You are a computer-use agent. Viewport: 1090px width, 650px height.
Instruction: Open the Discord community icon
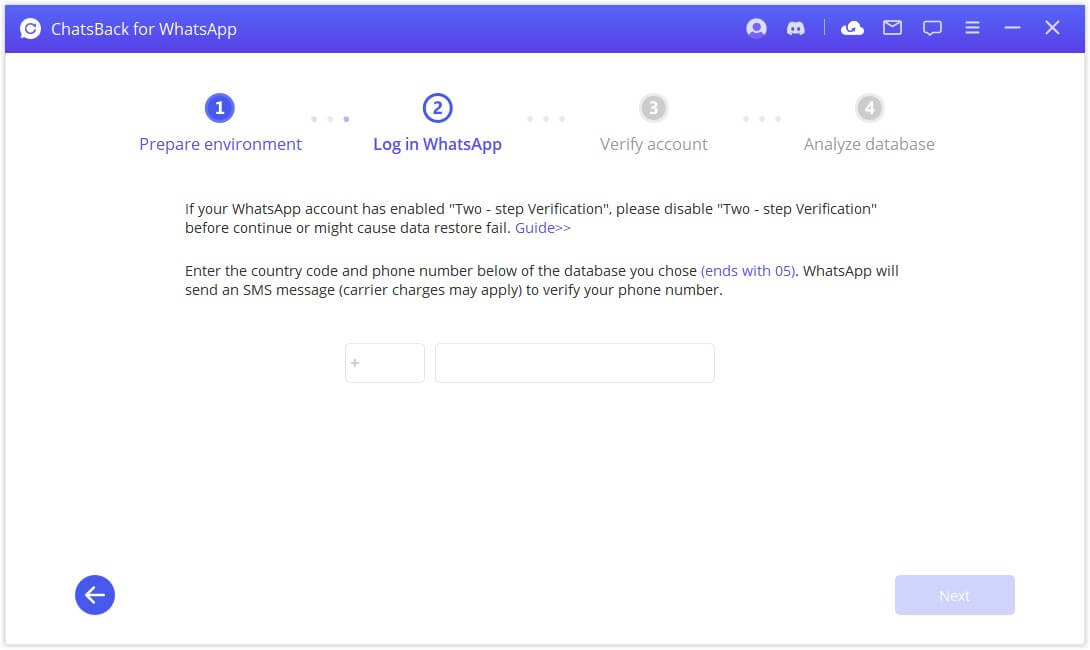pyautogui.click(x=795, y=28)
